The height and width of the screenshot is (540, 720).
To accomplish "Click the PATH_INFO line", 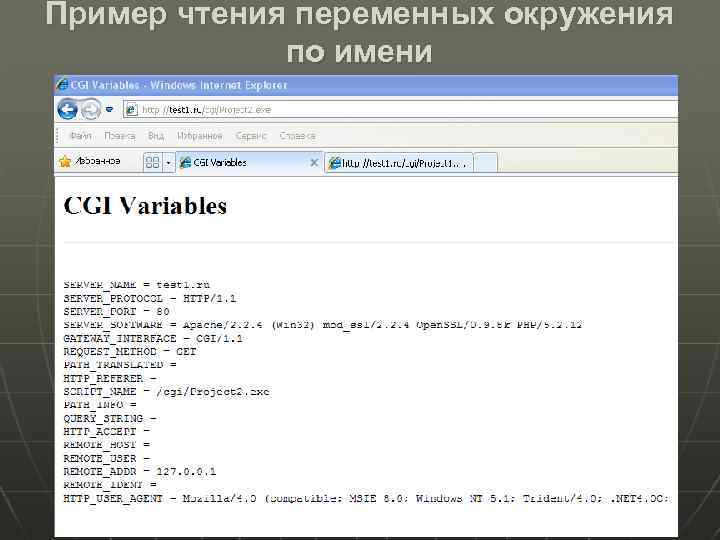I will pyautogui.click(x=100, y=405).
